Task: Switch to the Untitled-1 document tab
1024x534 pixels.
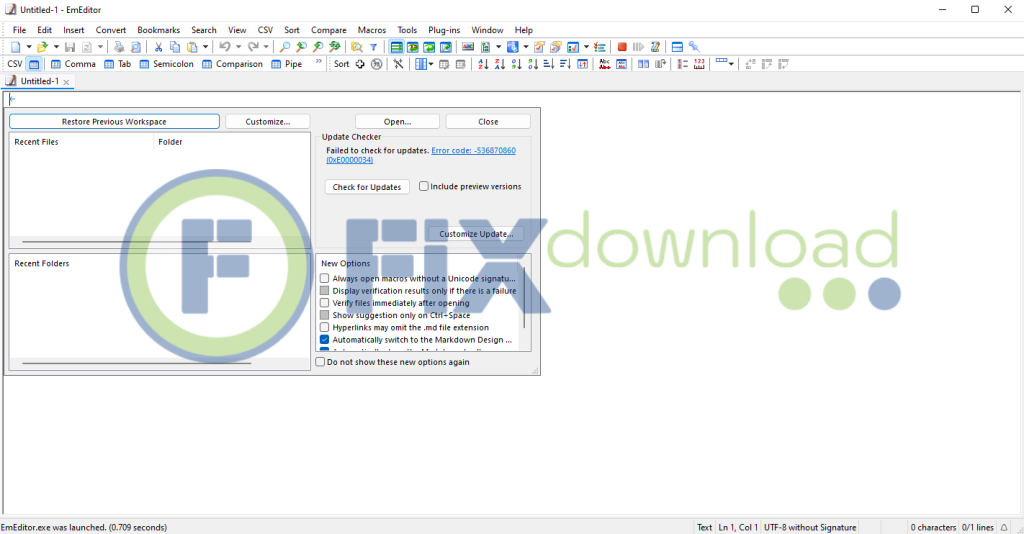Action: (x=39, y=81)
